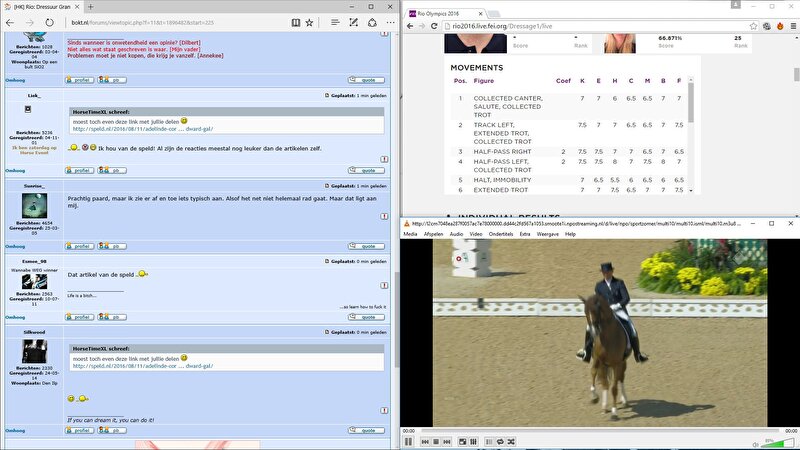
Task: Open a new tab in Edge
Action: pyautogui.click(x=90, y=7)
